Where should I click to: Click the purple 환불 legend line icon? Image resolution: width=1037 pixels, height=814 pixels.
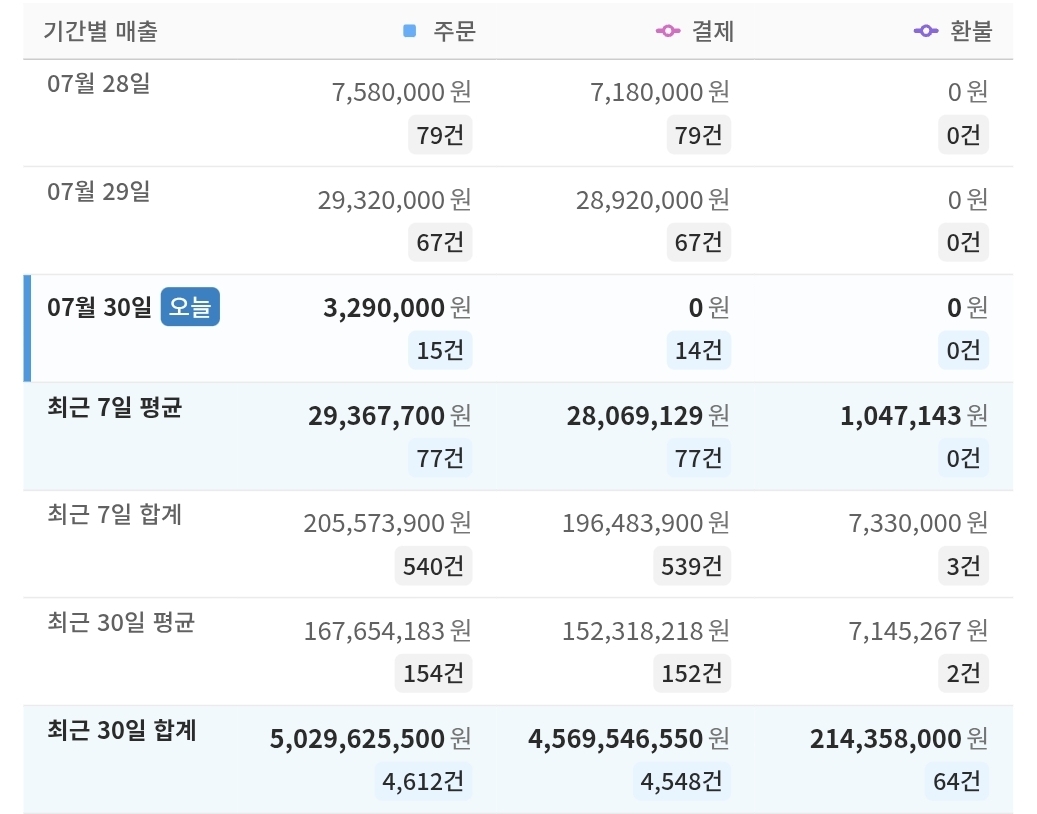coord(926,31)
